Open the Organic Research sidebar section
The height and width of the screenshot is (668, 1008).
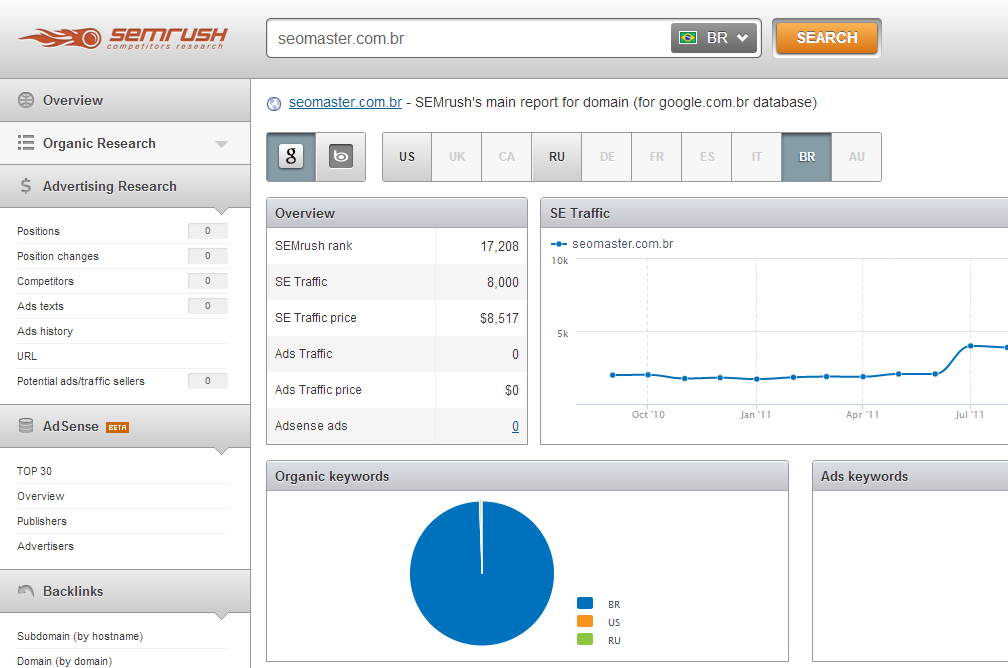coord(125,143)
